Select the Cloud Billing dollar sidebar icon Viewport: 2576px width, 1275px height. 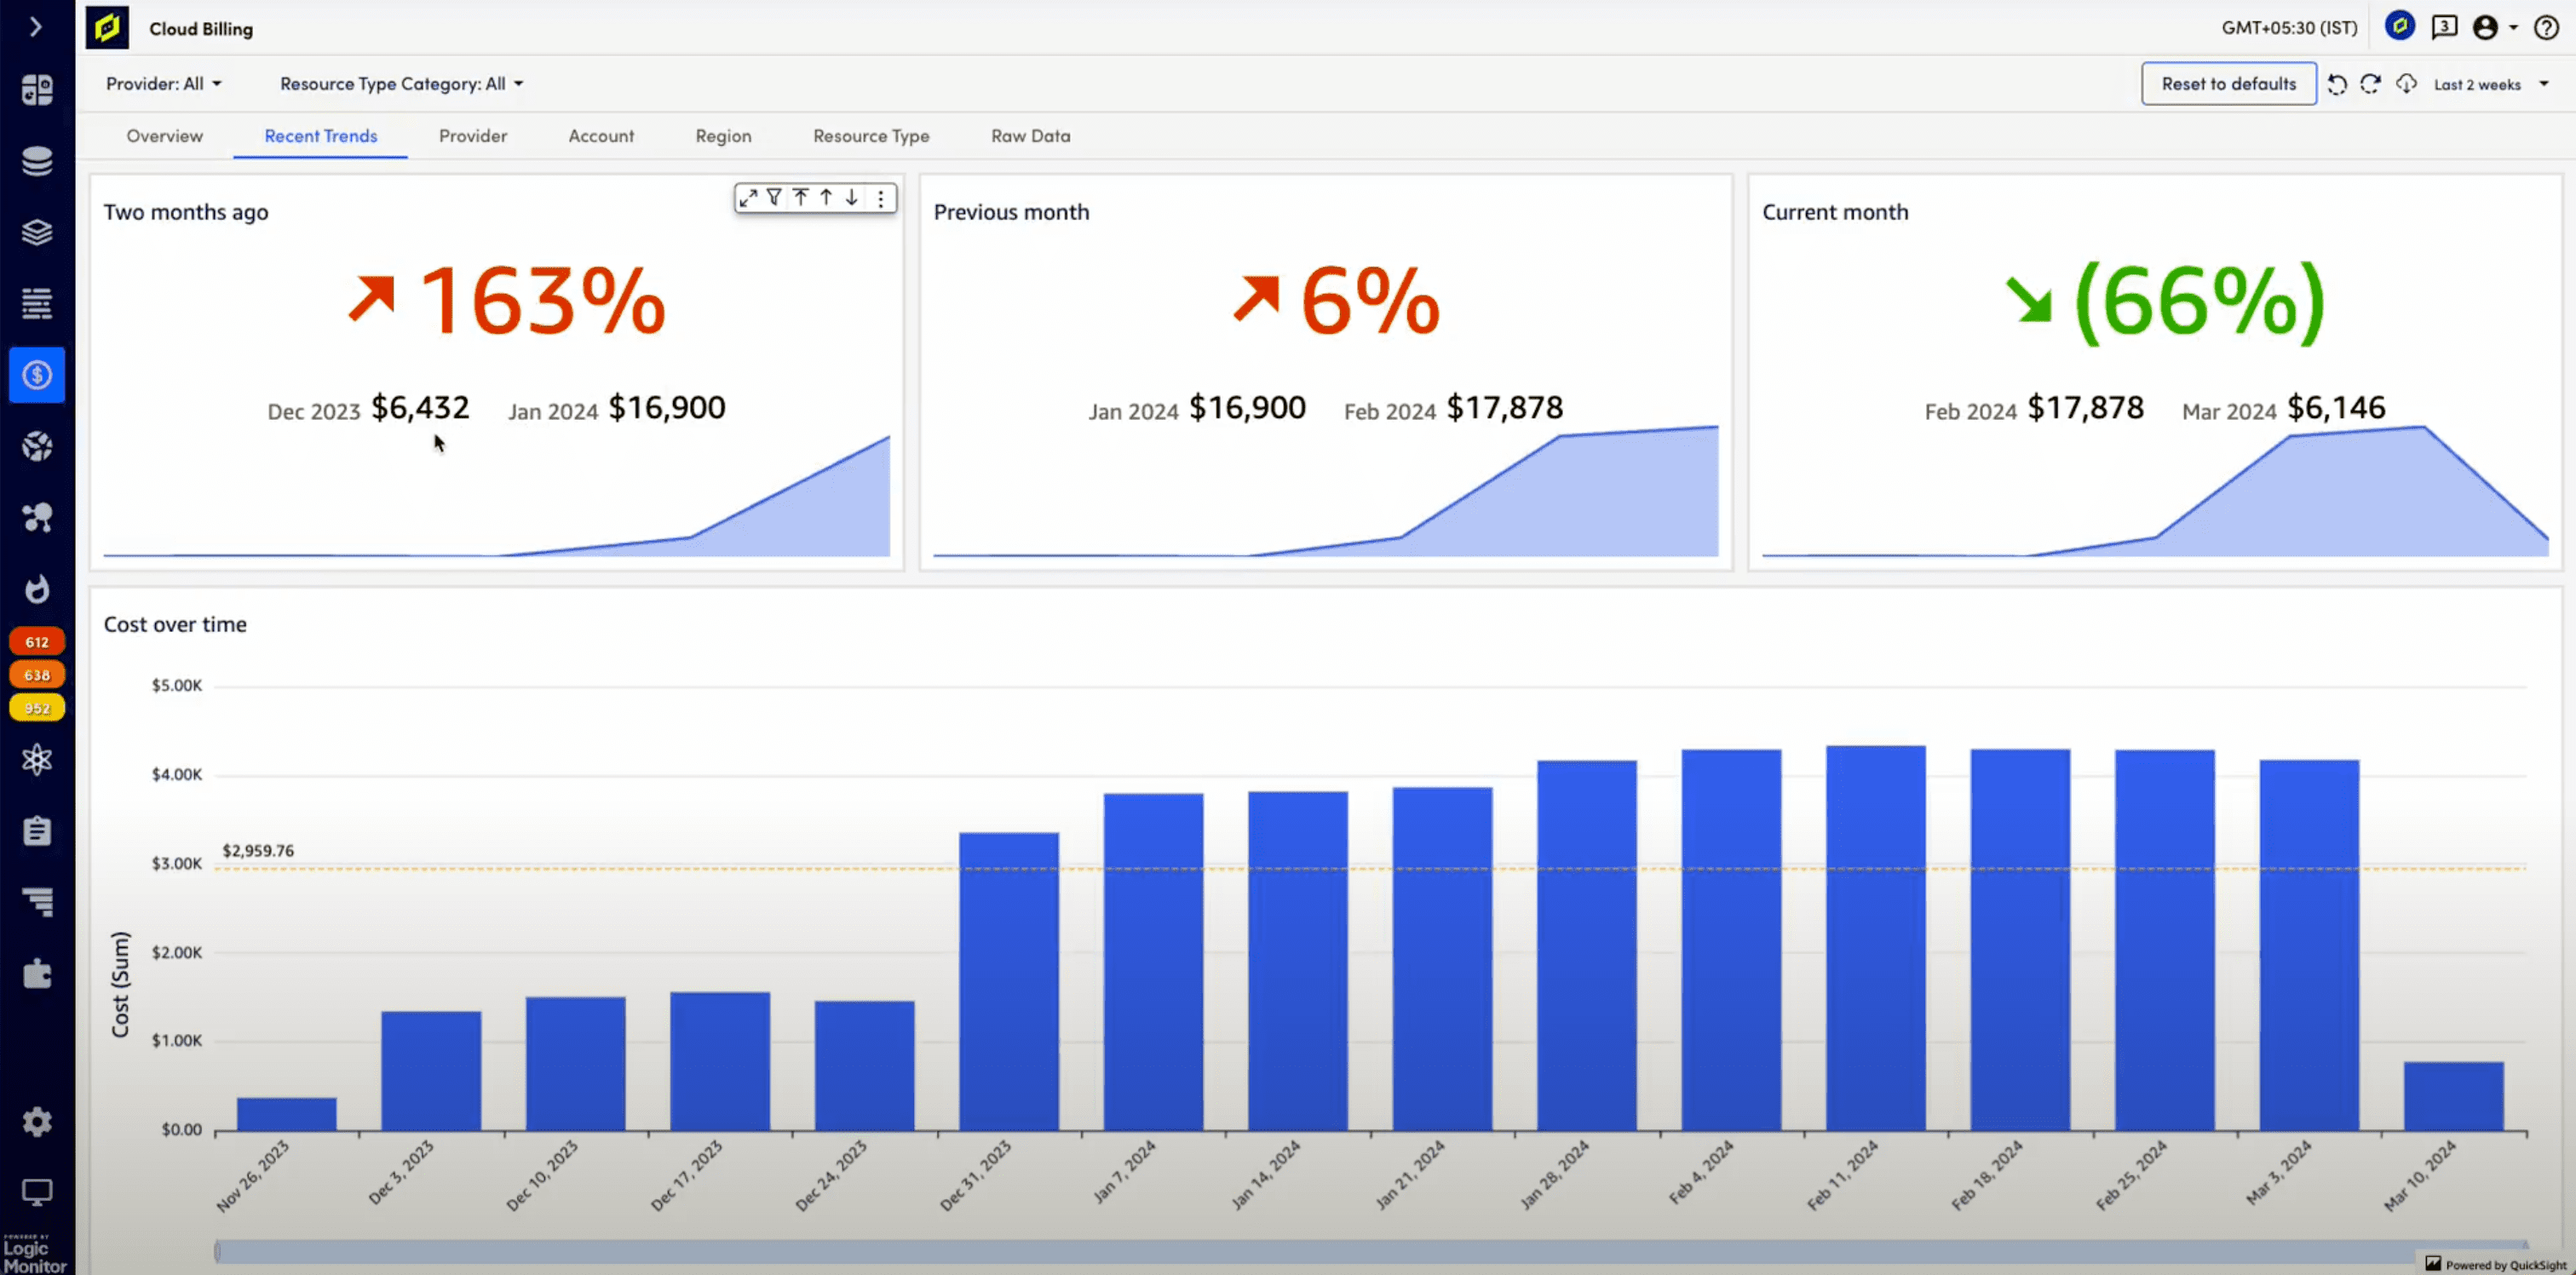[x=37, y=375]
